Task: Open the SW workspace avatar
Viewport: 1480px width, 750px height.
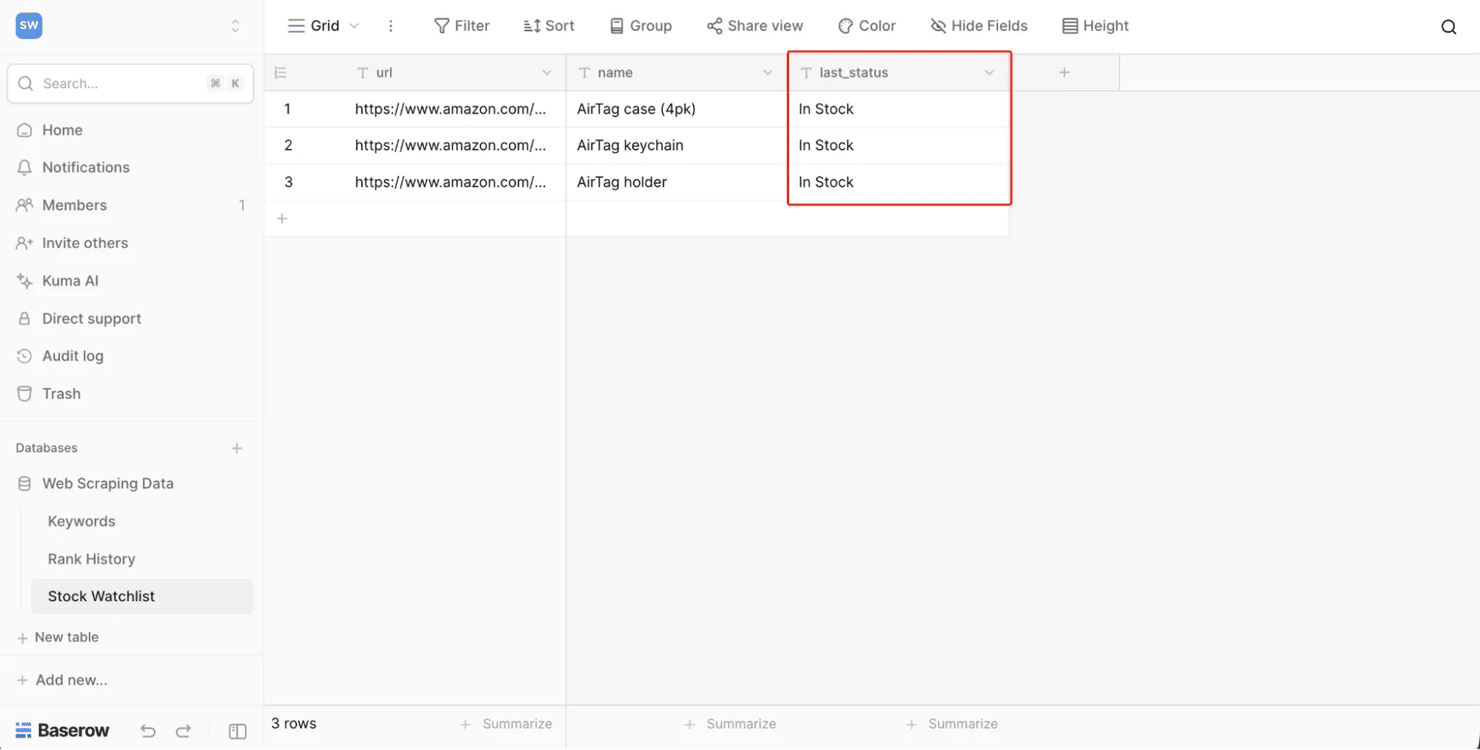Action: click(x=29, y=26)
